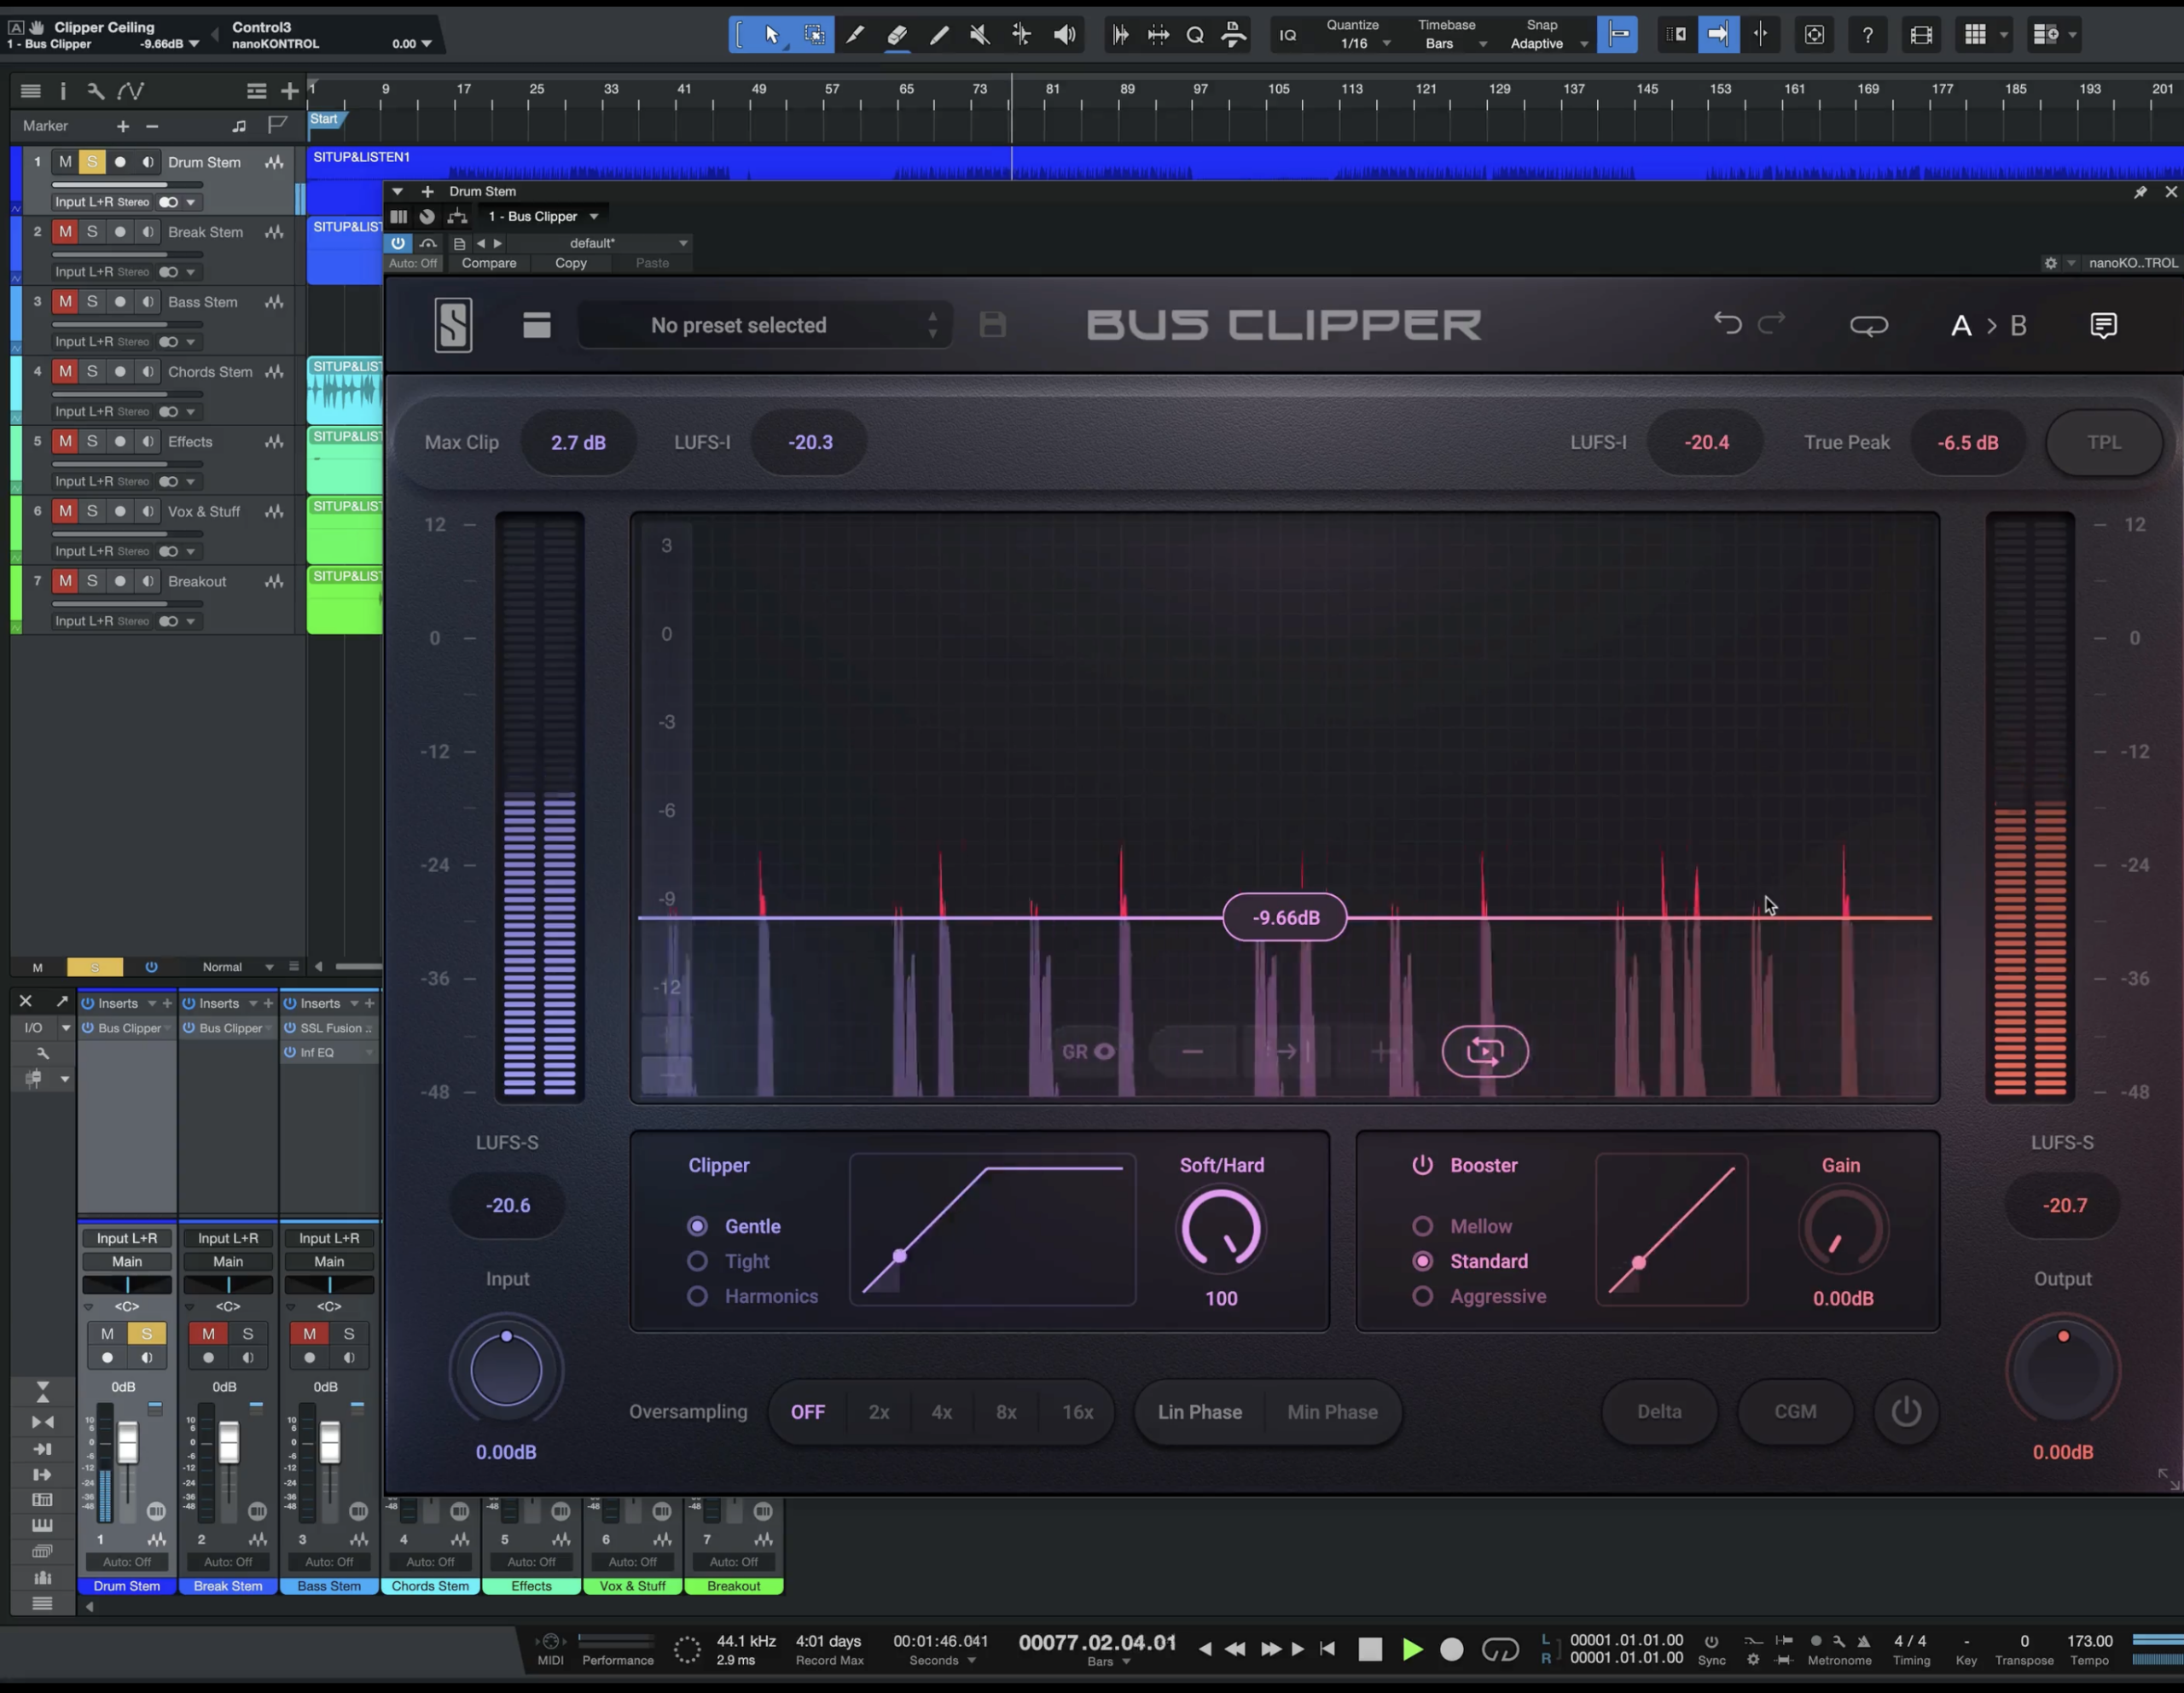The image size is (2184, 1693).
Task: Select the Tight clipper mode
Action: pyautogui.click(x=698, y=1261)
